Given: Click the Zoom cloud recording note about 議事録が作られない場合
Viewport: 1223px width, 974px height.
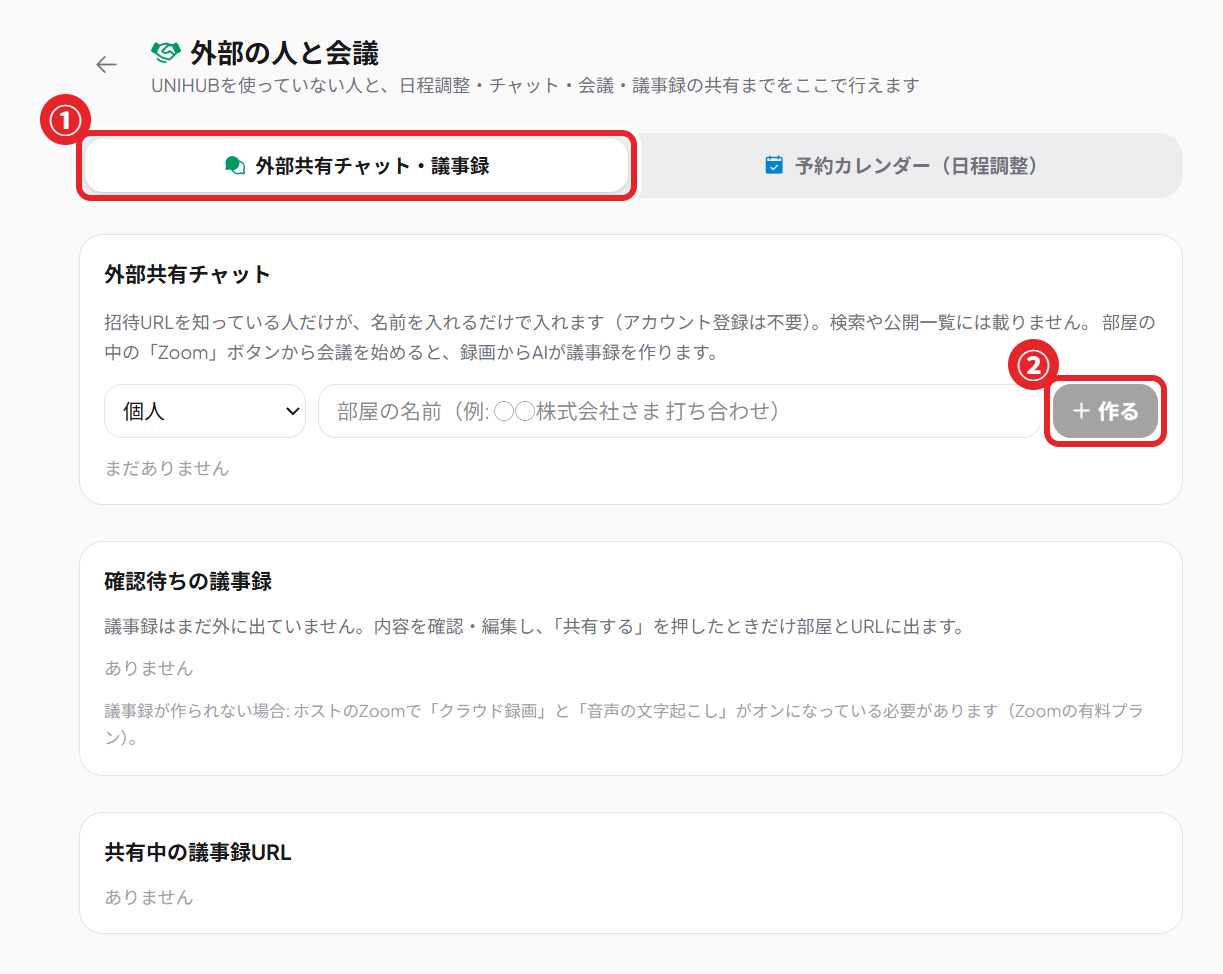Looking at the screenshot, I should point(624,725).
